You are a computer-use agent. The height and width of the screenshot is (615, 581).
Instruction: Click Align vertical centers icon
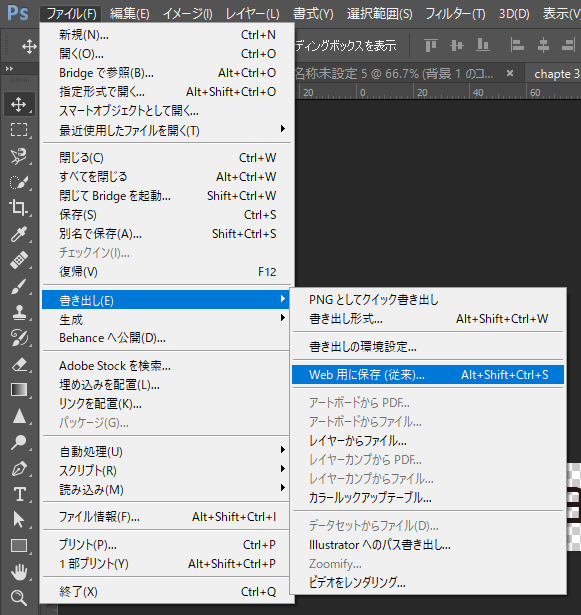click(457, 45)
